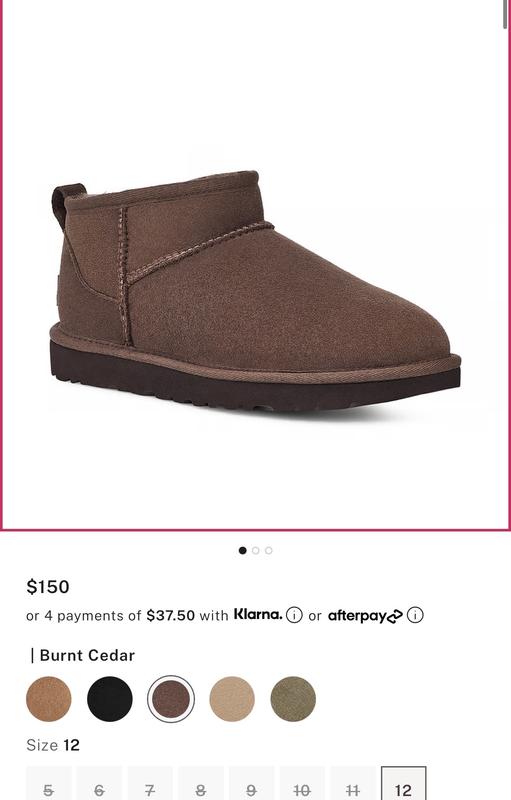Select Burnt Cedar brown swatch
Image resolution: width=511 pixels, height=800 pixels.
[171, 699]
